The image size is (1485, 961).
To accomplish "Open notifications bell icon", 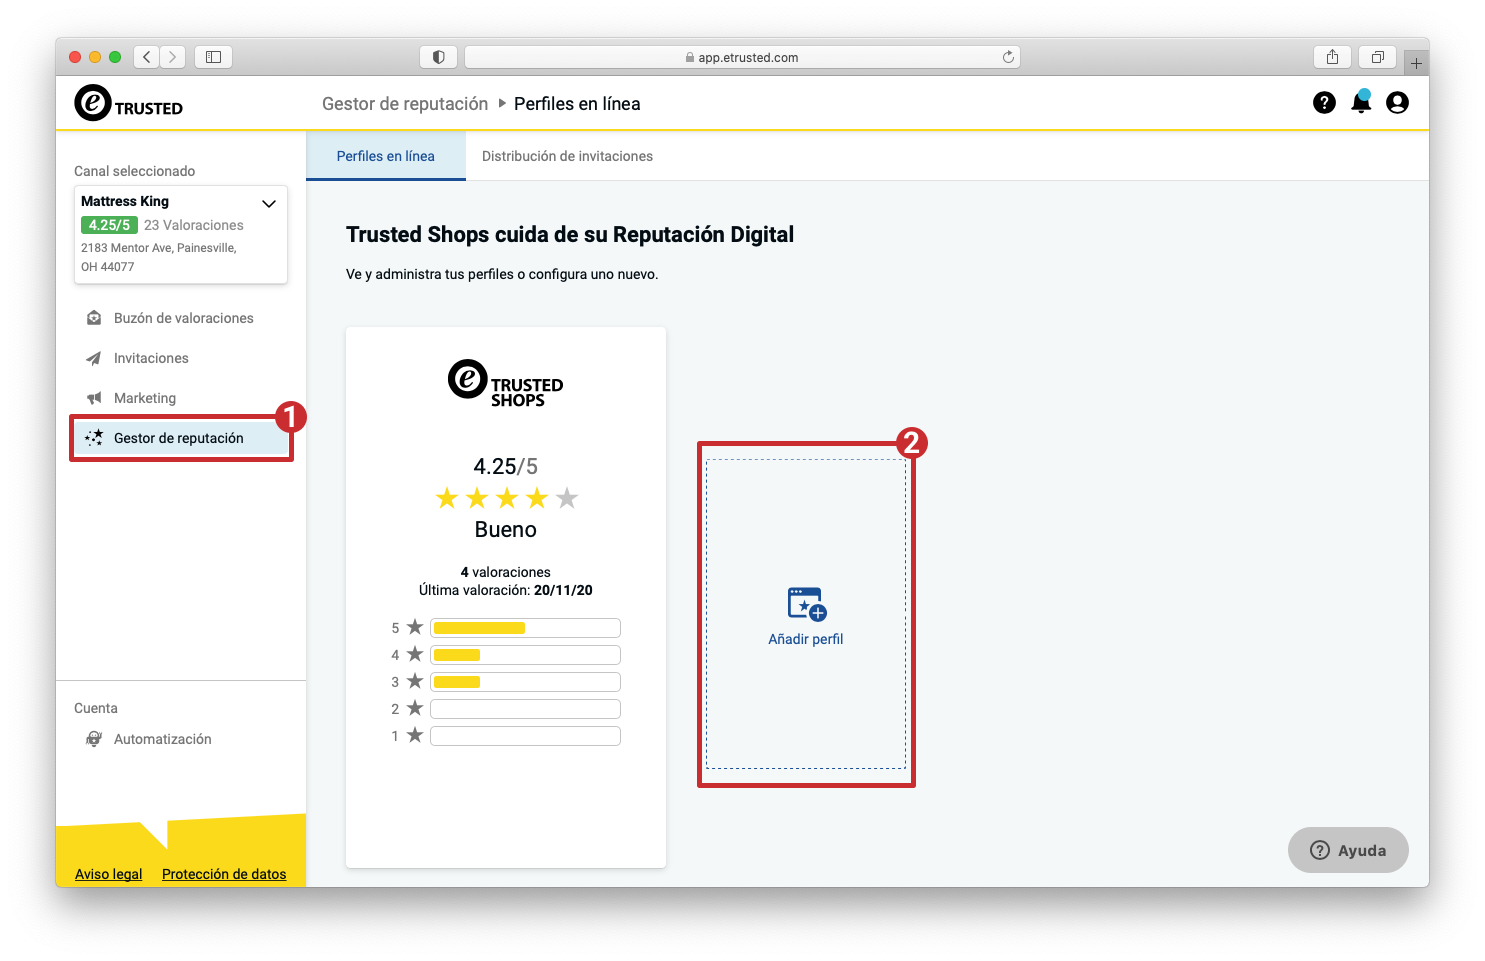I will 1361,102.
